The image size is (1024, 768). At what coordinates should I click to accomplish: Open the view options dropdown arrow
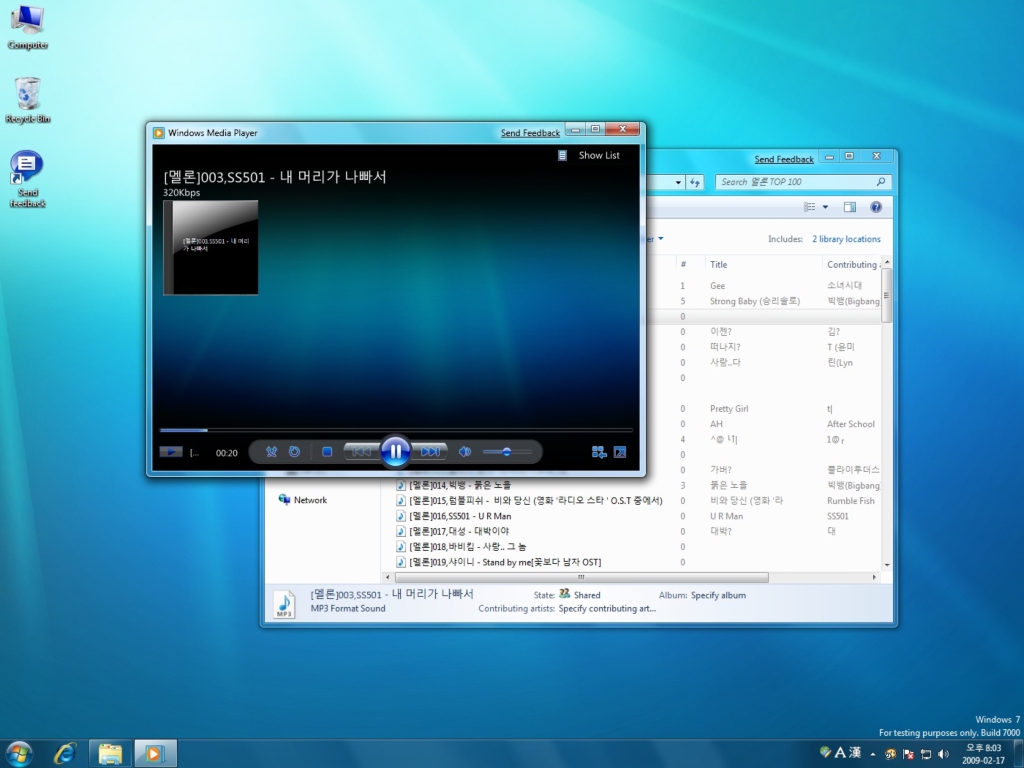coord(825,207)
